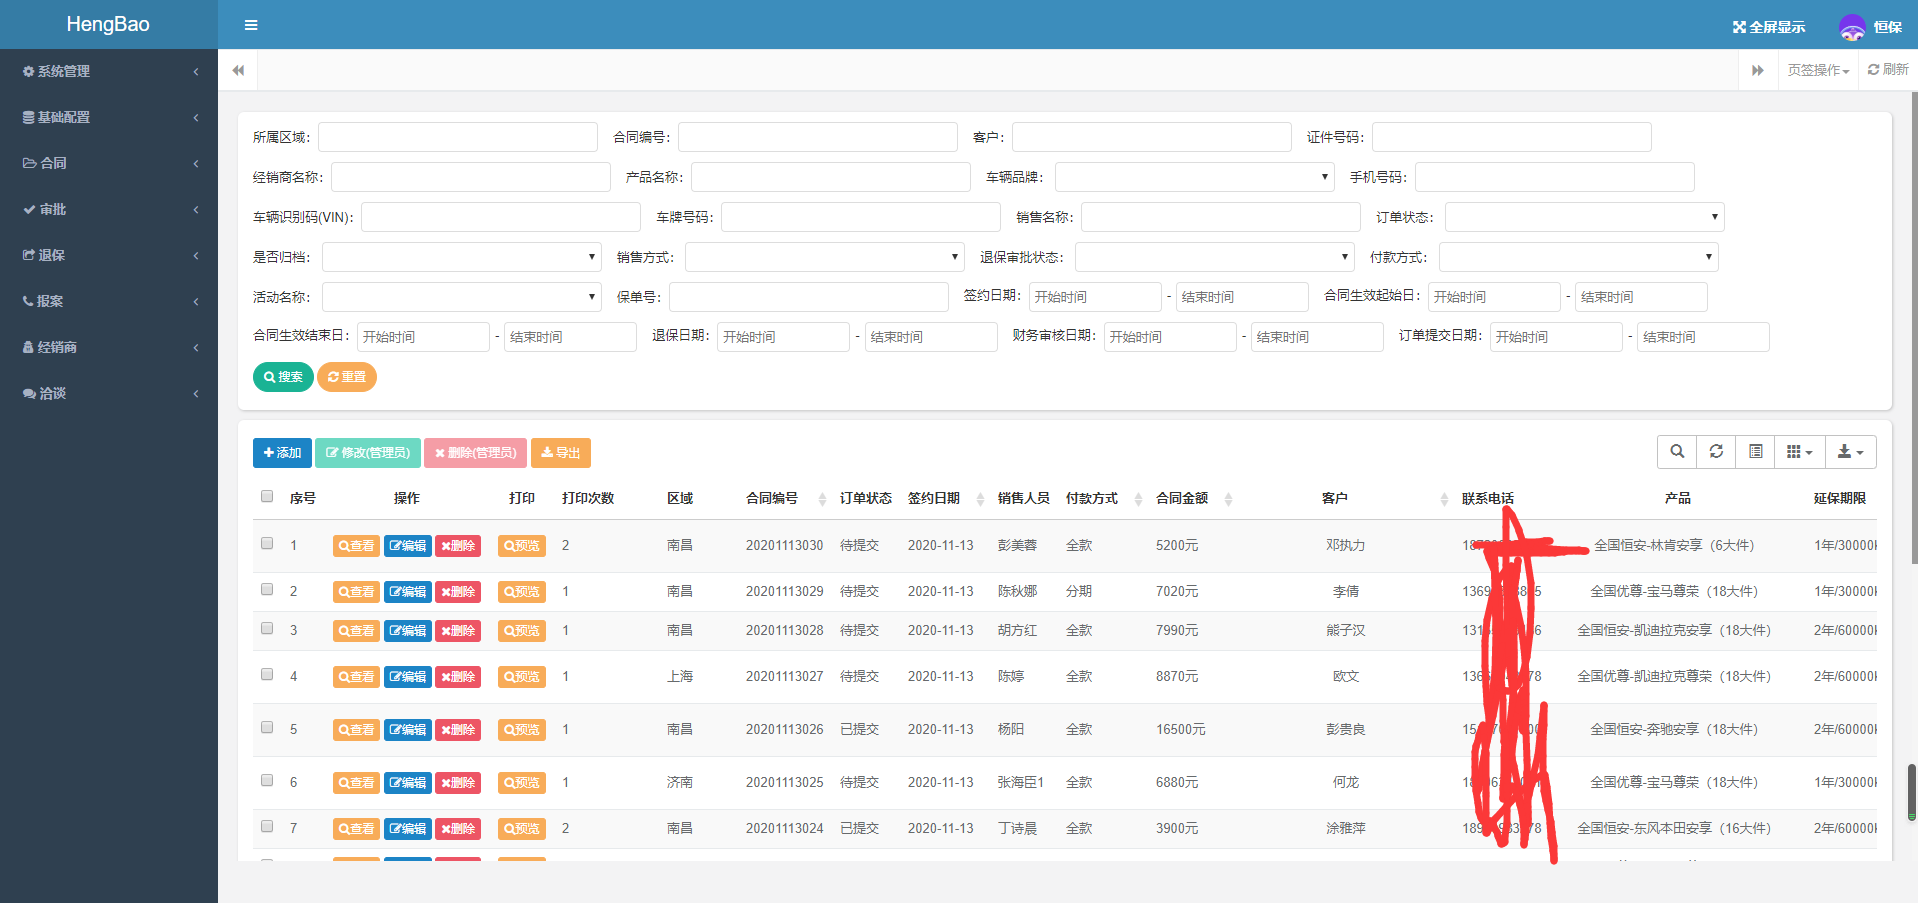The height and width of the screenshot is (903, 1918).
Task: Click the 签约日期 start time field
Action: tap(1095, 297)
